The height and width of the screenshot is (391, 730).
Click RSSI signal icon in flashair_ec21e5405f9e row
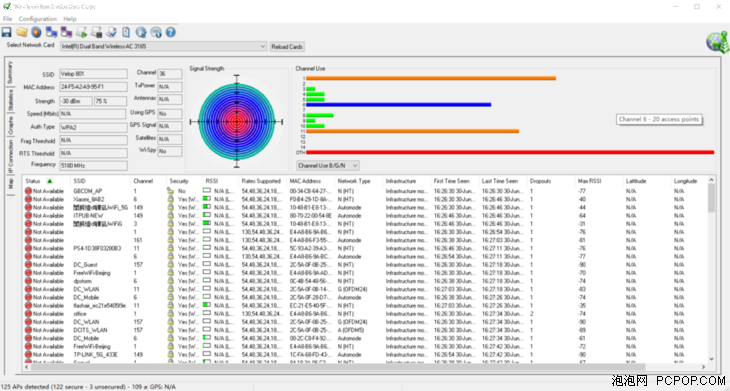coord(207,305)
